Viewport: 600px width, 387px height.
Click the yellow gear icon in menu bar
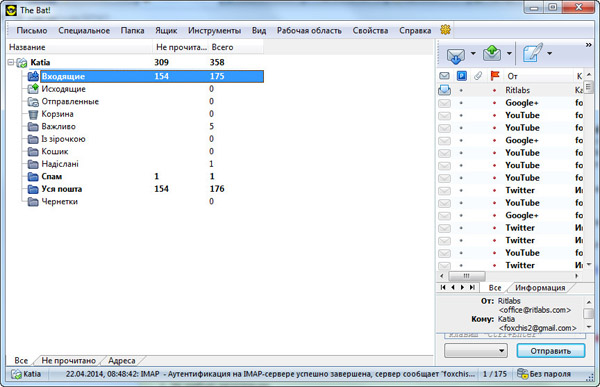tap(445, 30)
